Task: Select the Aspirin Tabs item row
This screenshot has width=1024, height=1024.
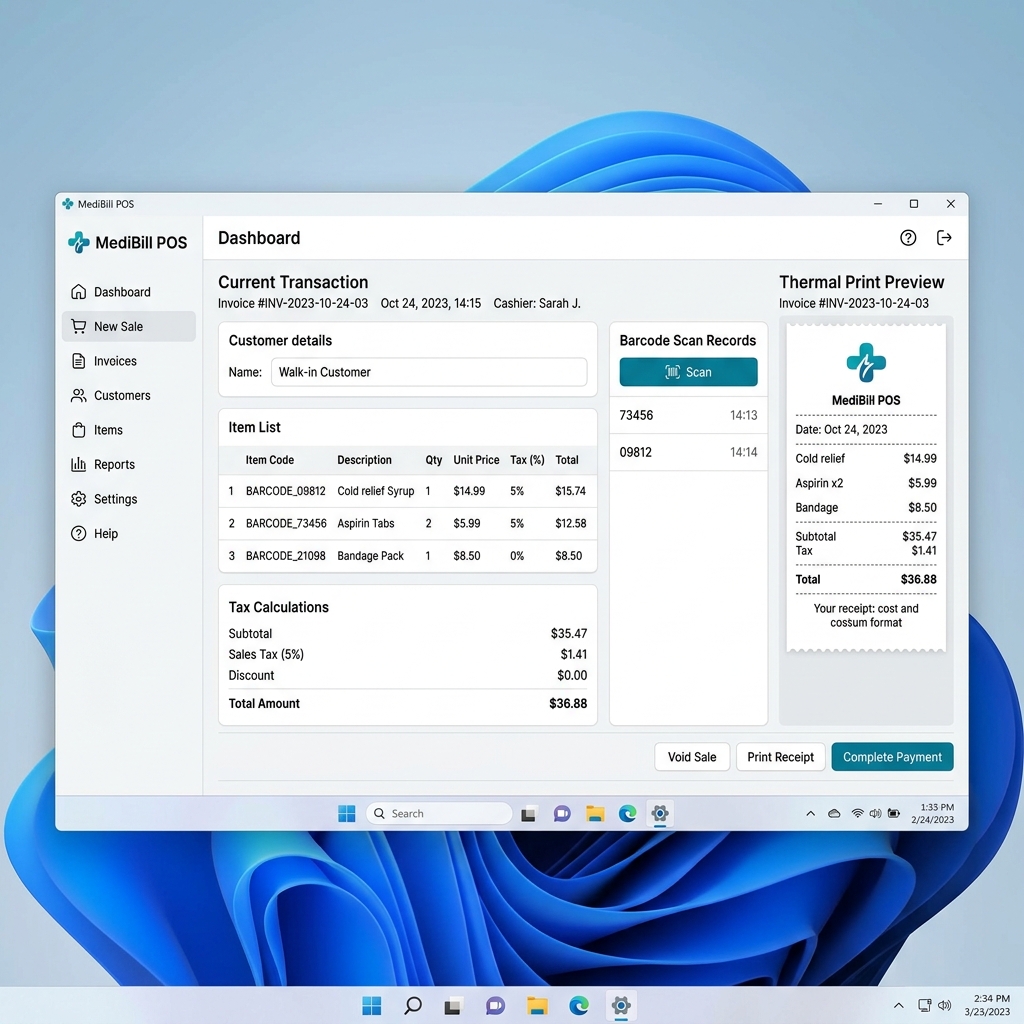Action: click(x=408, y=524)
